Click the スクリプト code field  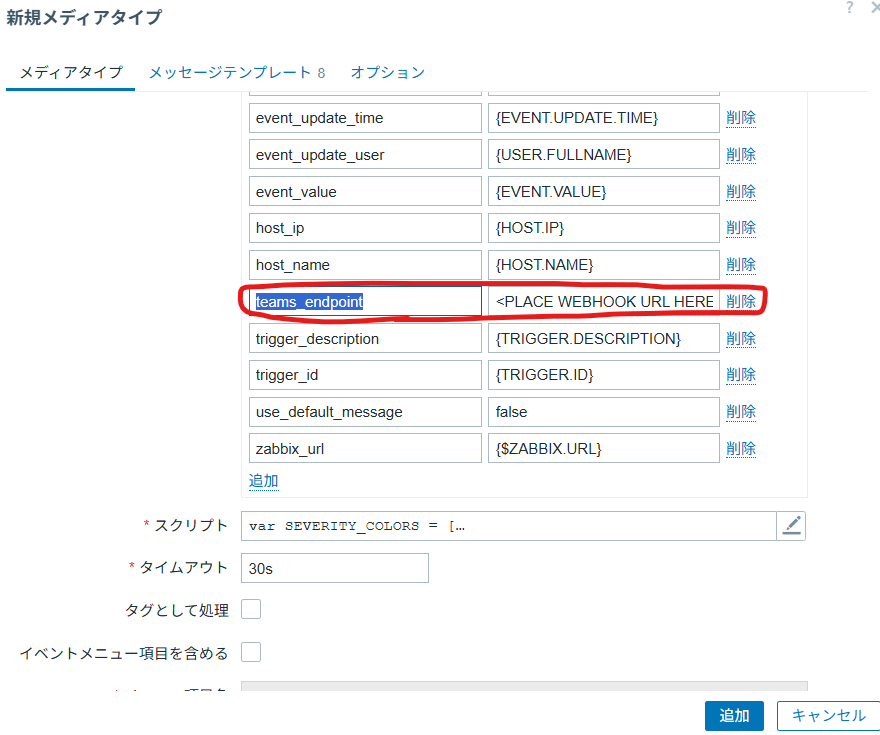(508, 525)
